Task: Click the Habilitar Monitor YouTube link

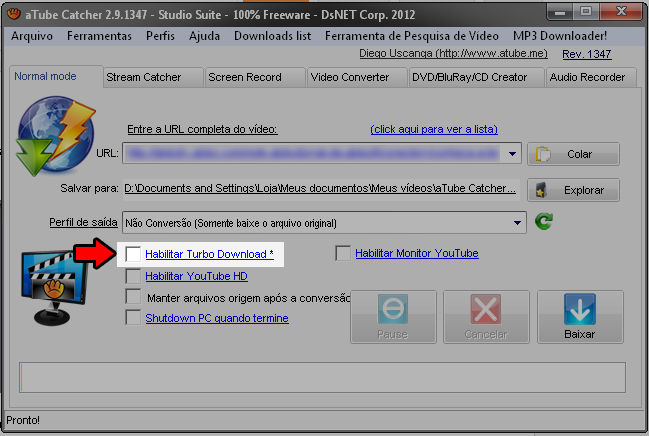Action: [417, 253]
